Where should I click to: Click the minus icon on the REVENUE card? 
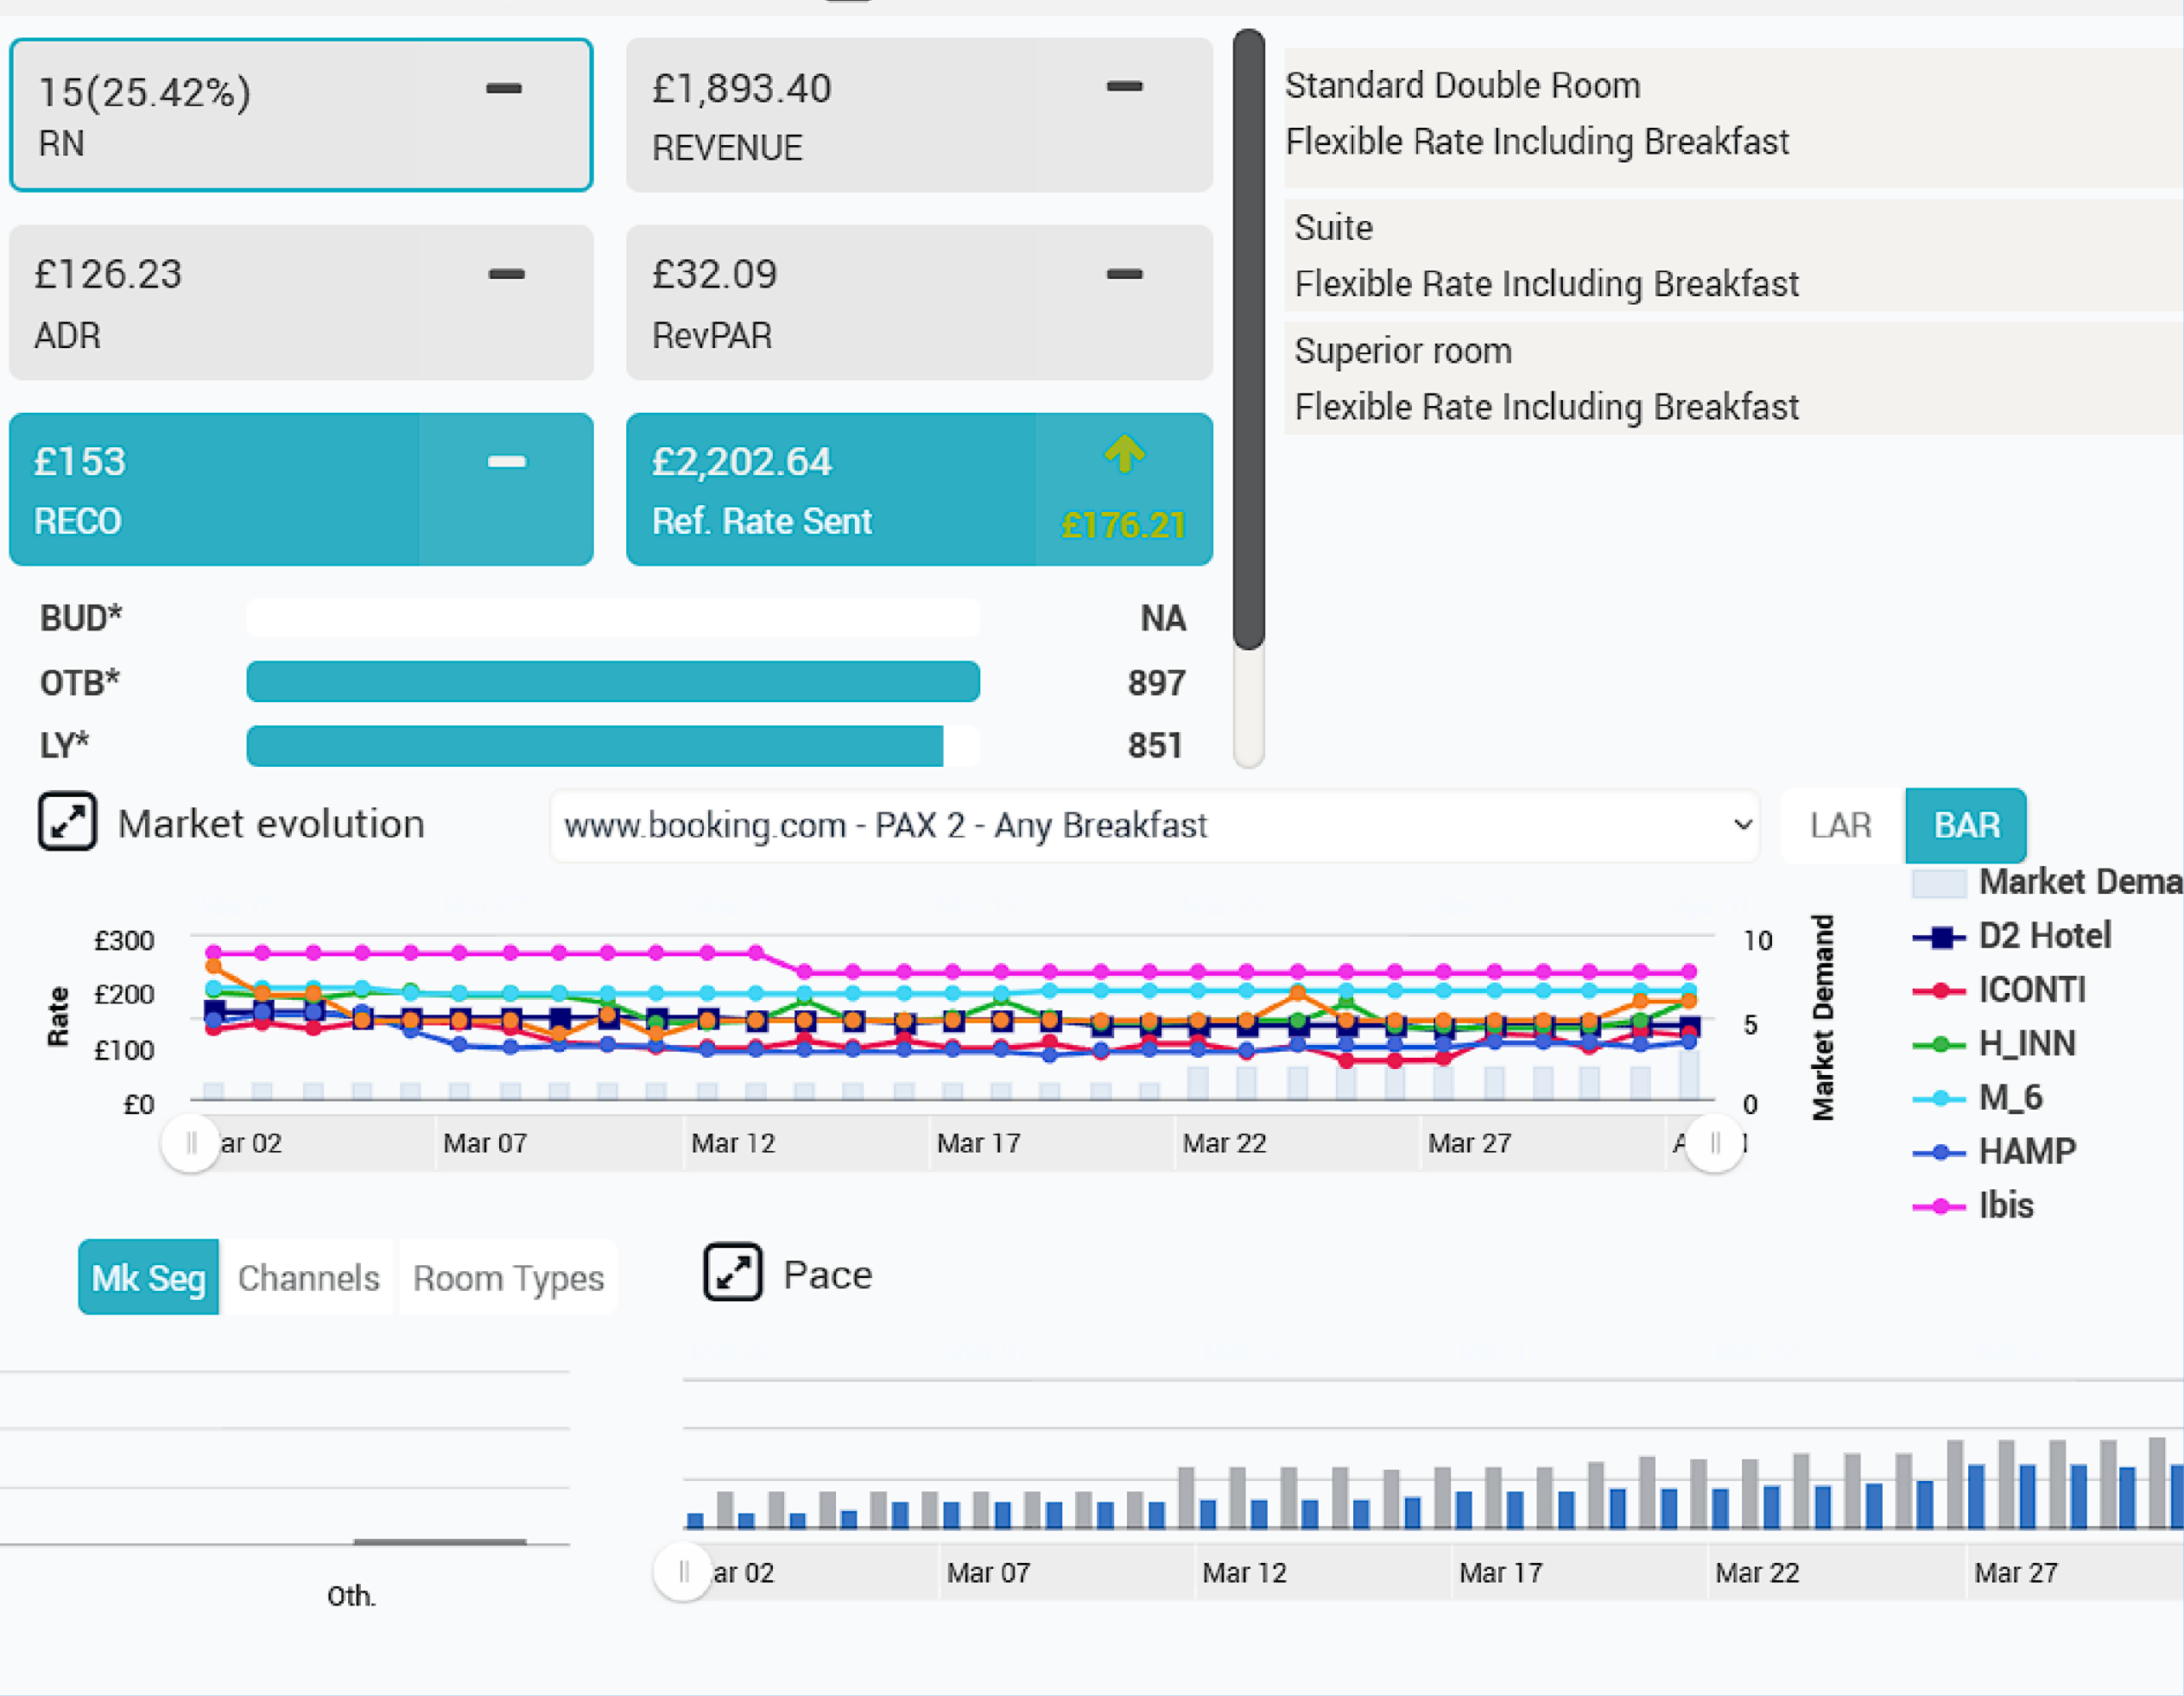(x=1125, y=87)
